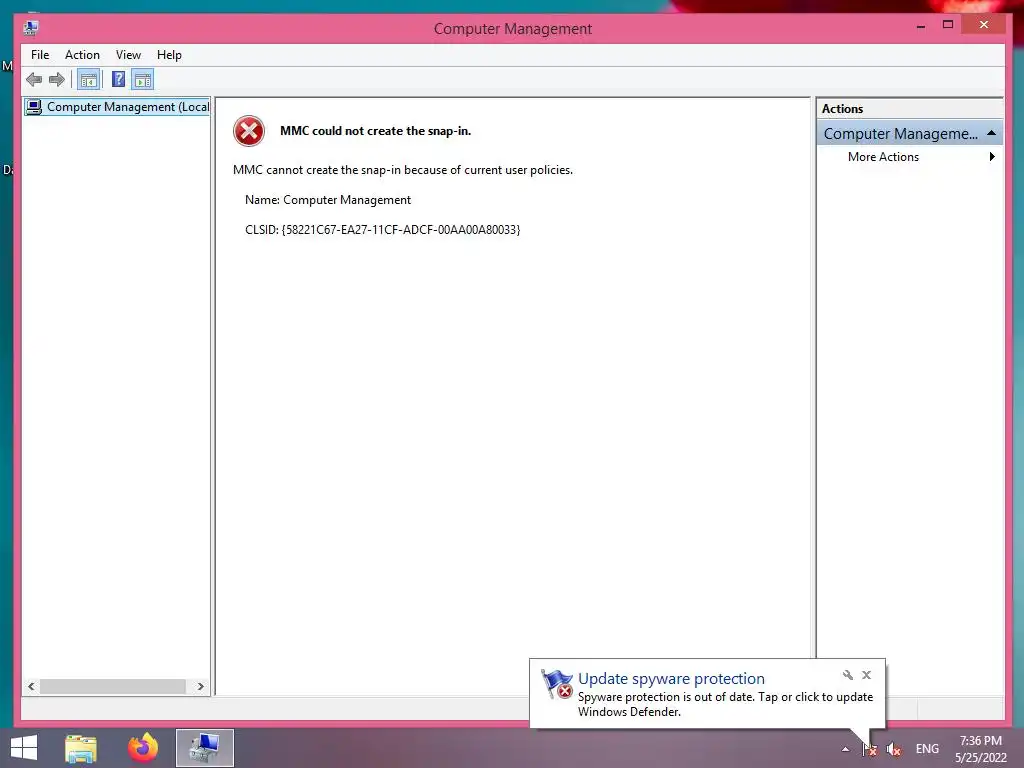Click left arrow of tree horizontal scrollbar
The height and width of the screenshot is (768, 1024).
tap(31, 686)
